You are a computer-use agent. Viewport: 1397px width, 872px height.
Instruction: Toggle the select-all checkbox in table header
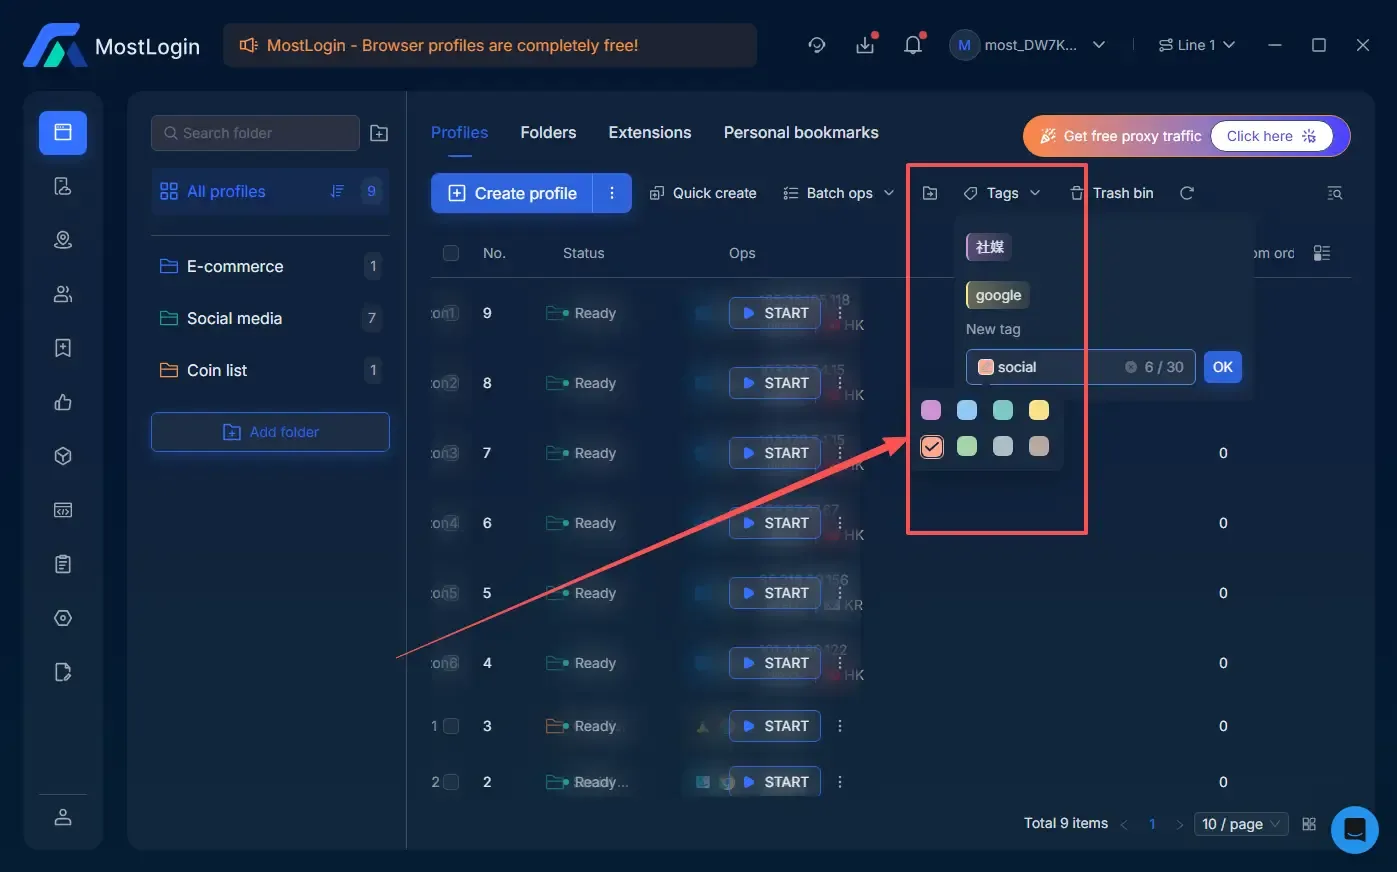(451, 253)
